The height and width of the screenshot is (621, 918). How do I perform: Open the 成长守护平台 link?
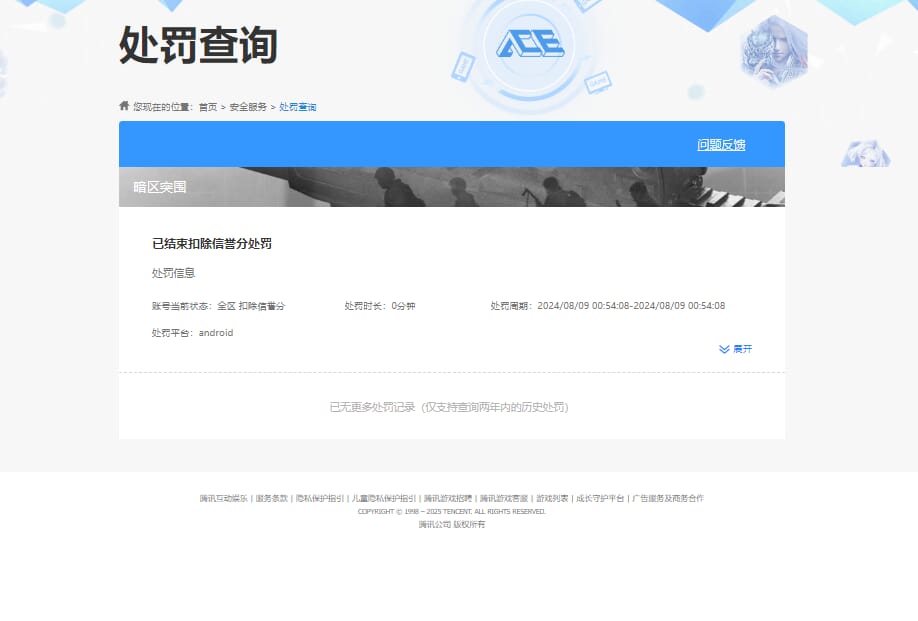(603, 497)
